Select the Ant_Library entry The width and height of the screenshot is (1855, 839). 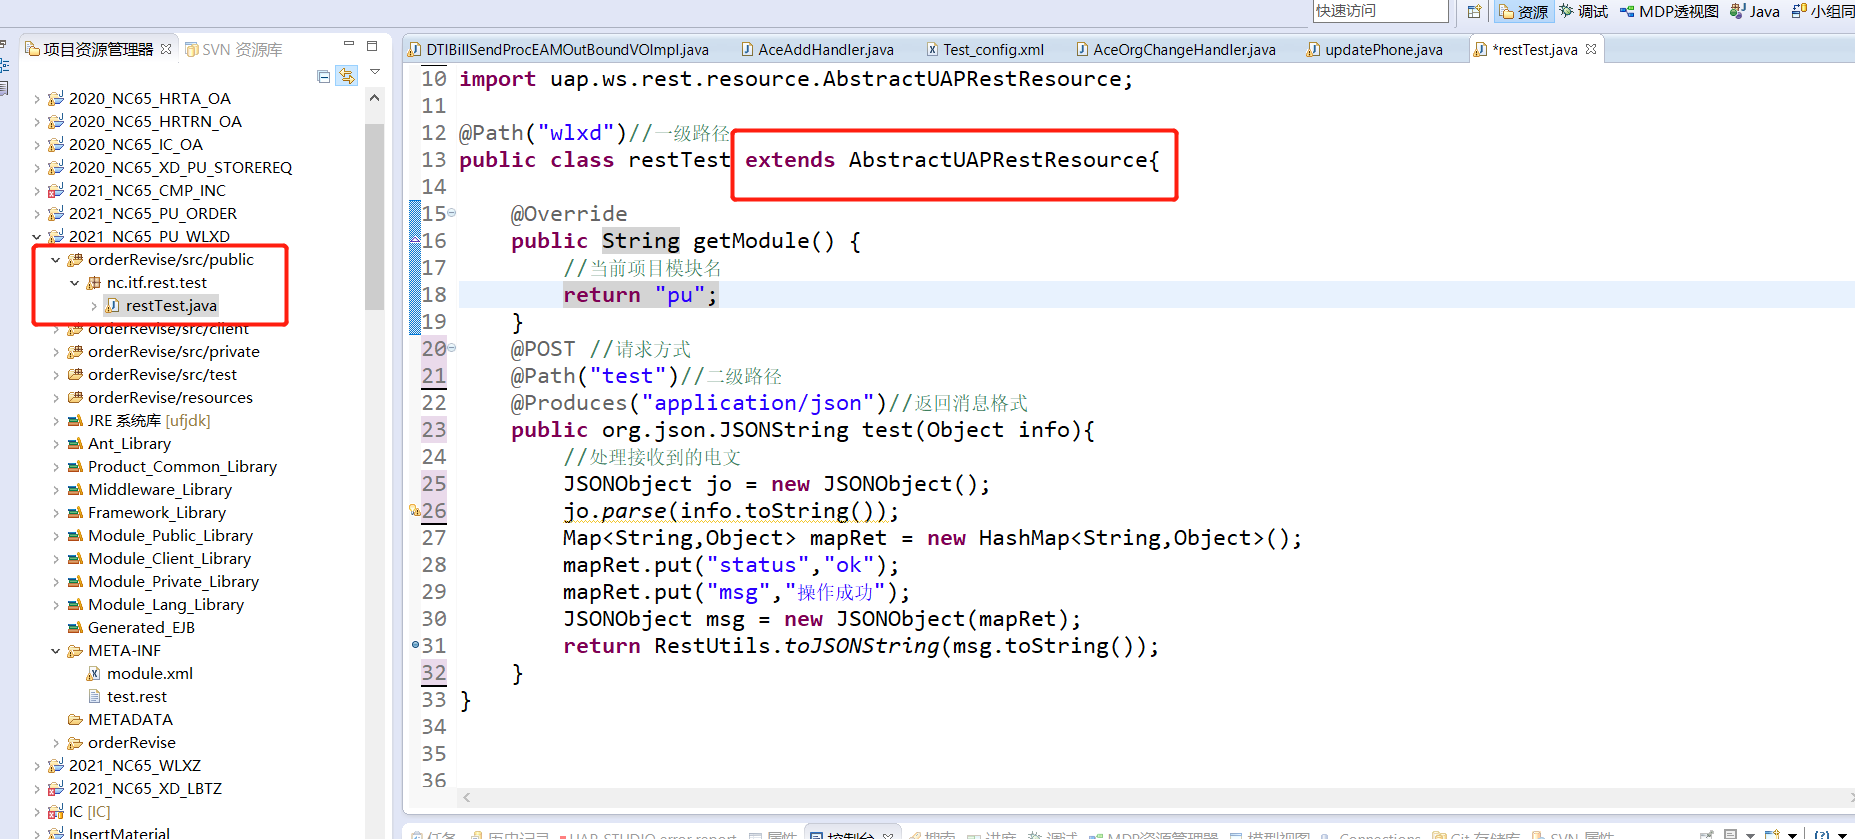click(129, 444)
